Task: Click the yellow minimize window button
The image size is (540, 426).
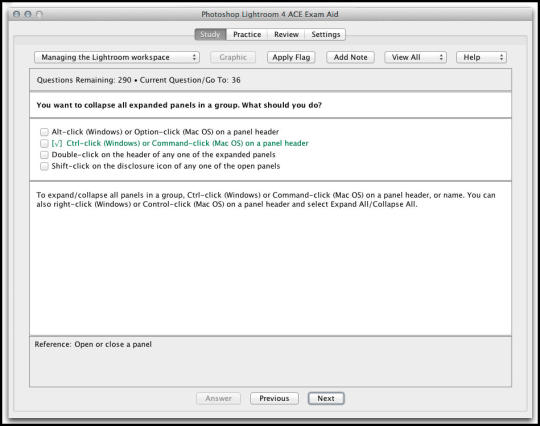Action: [x=28, y=14]
